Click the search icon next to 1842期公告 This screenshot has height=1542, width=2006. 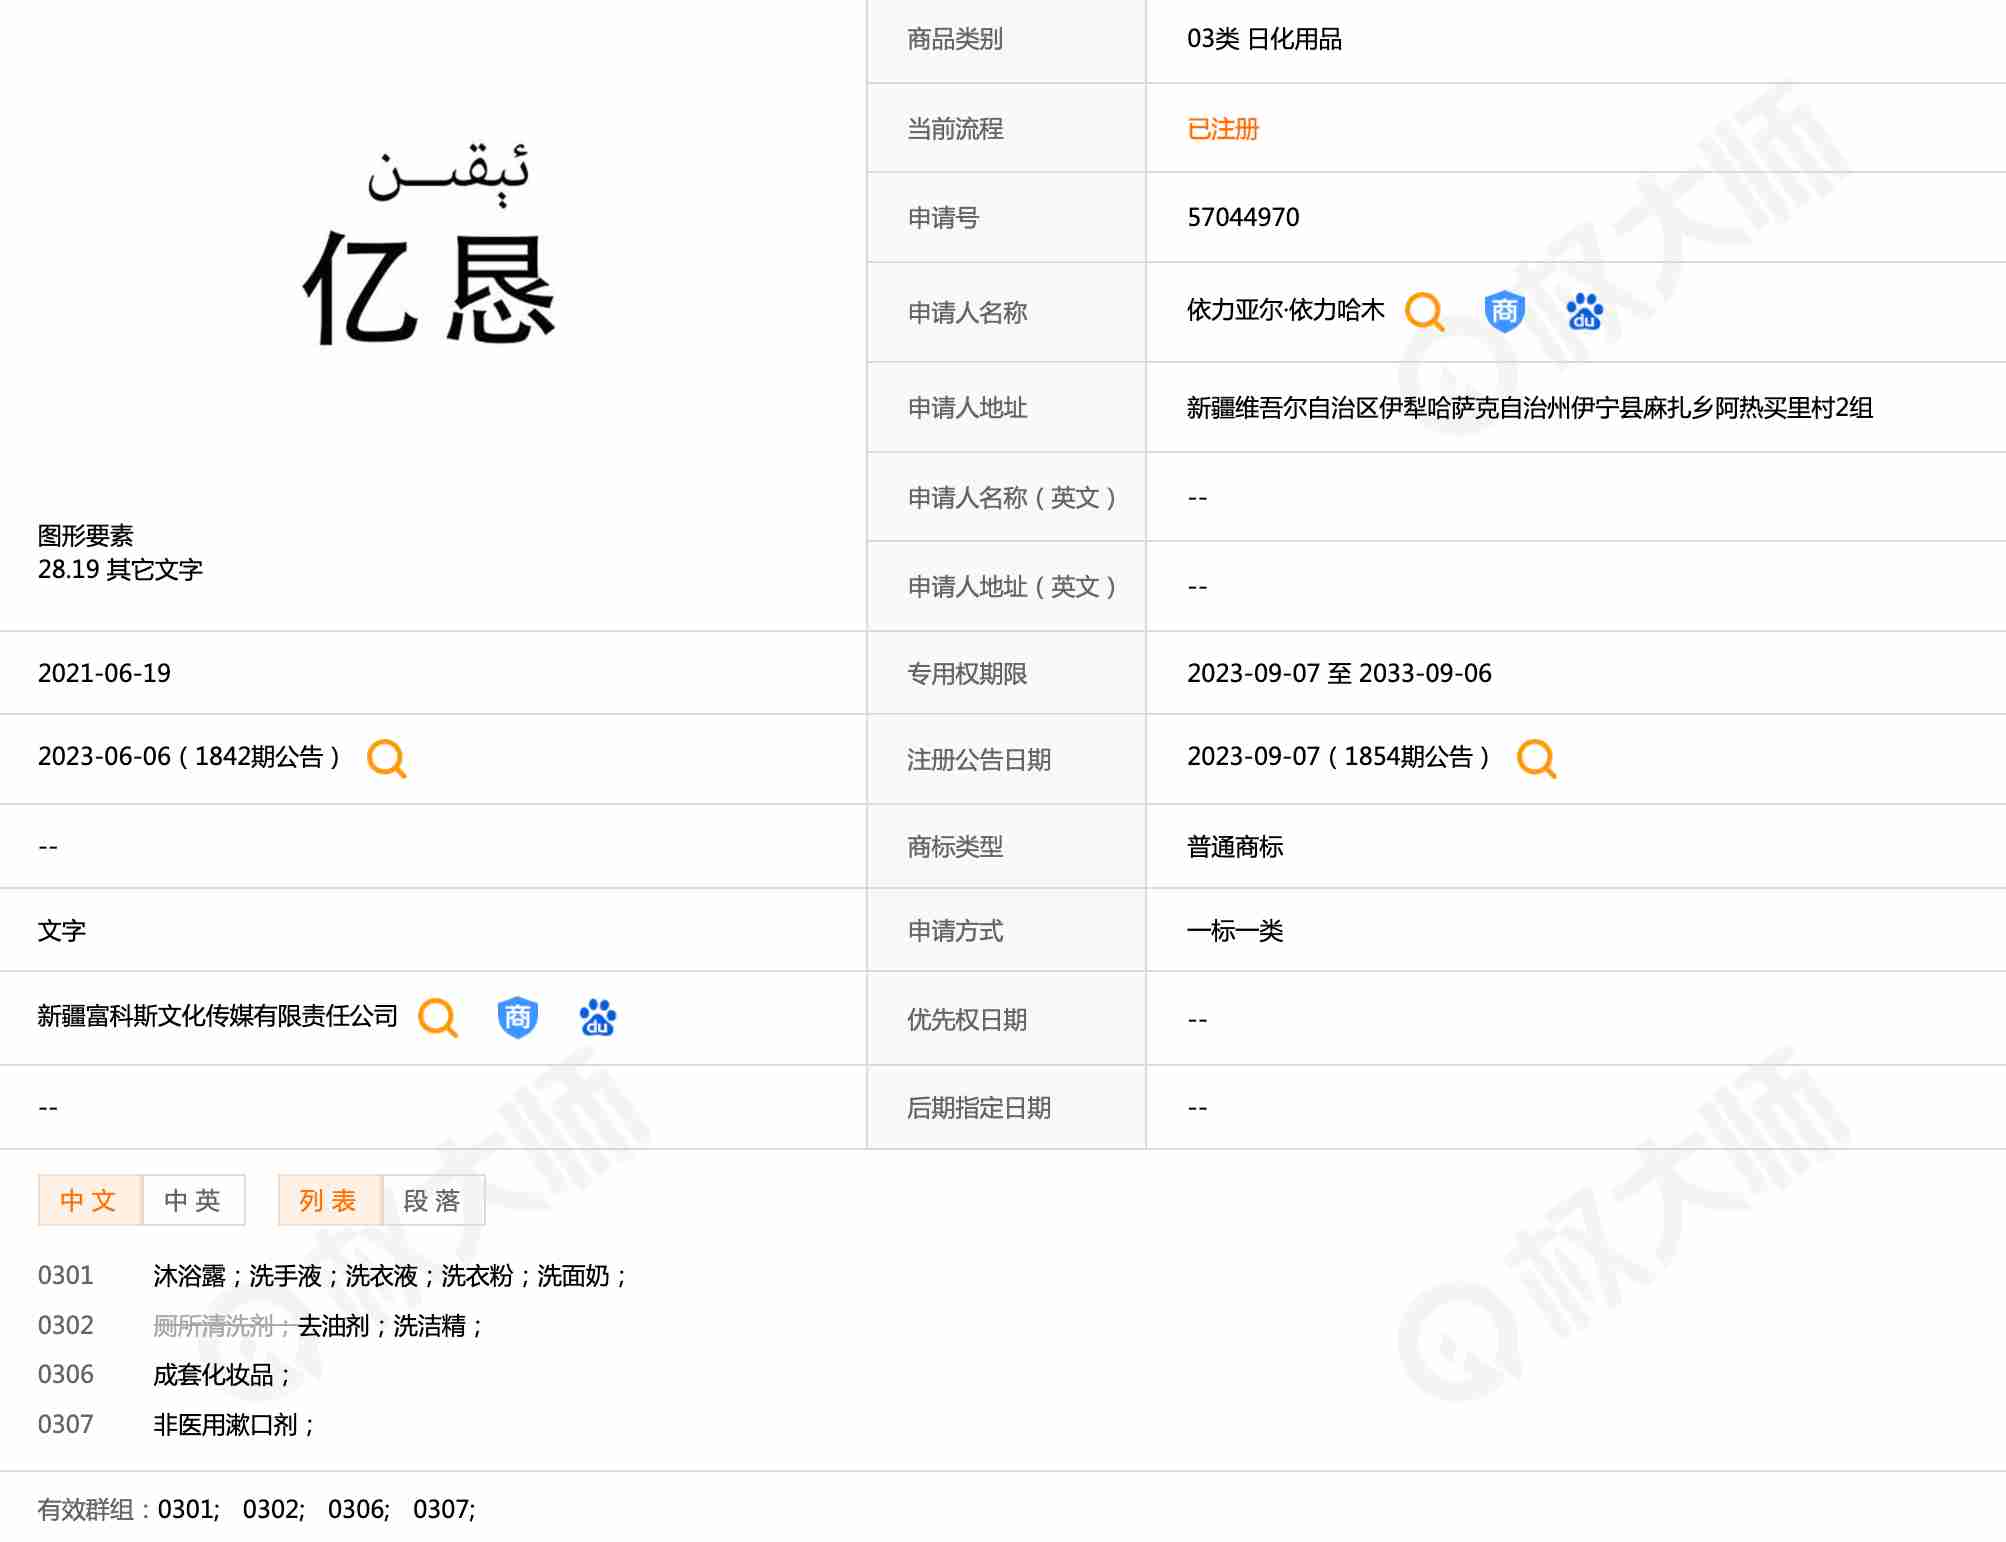[x=386, y=758]
